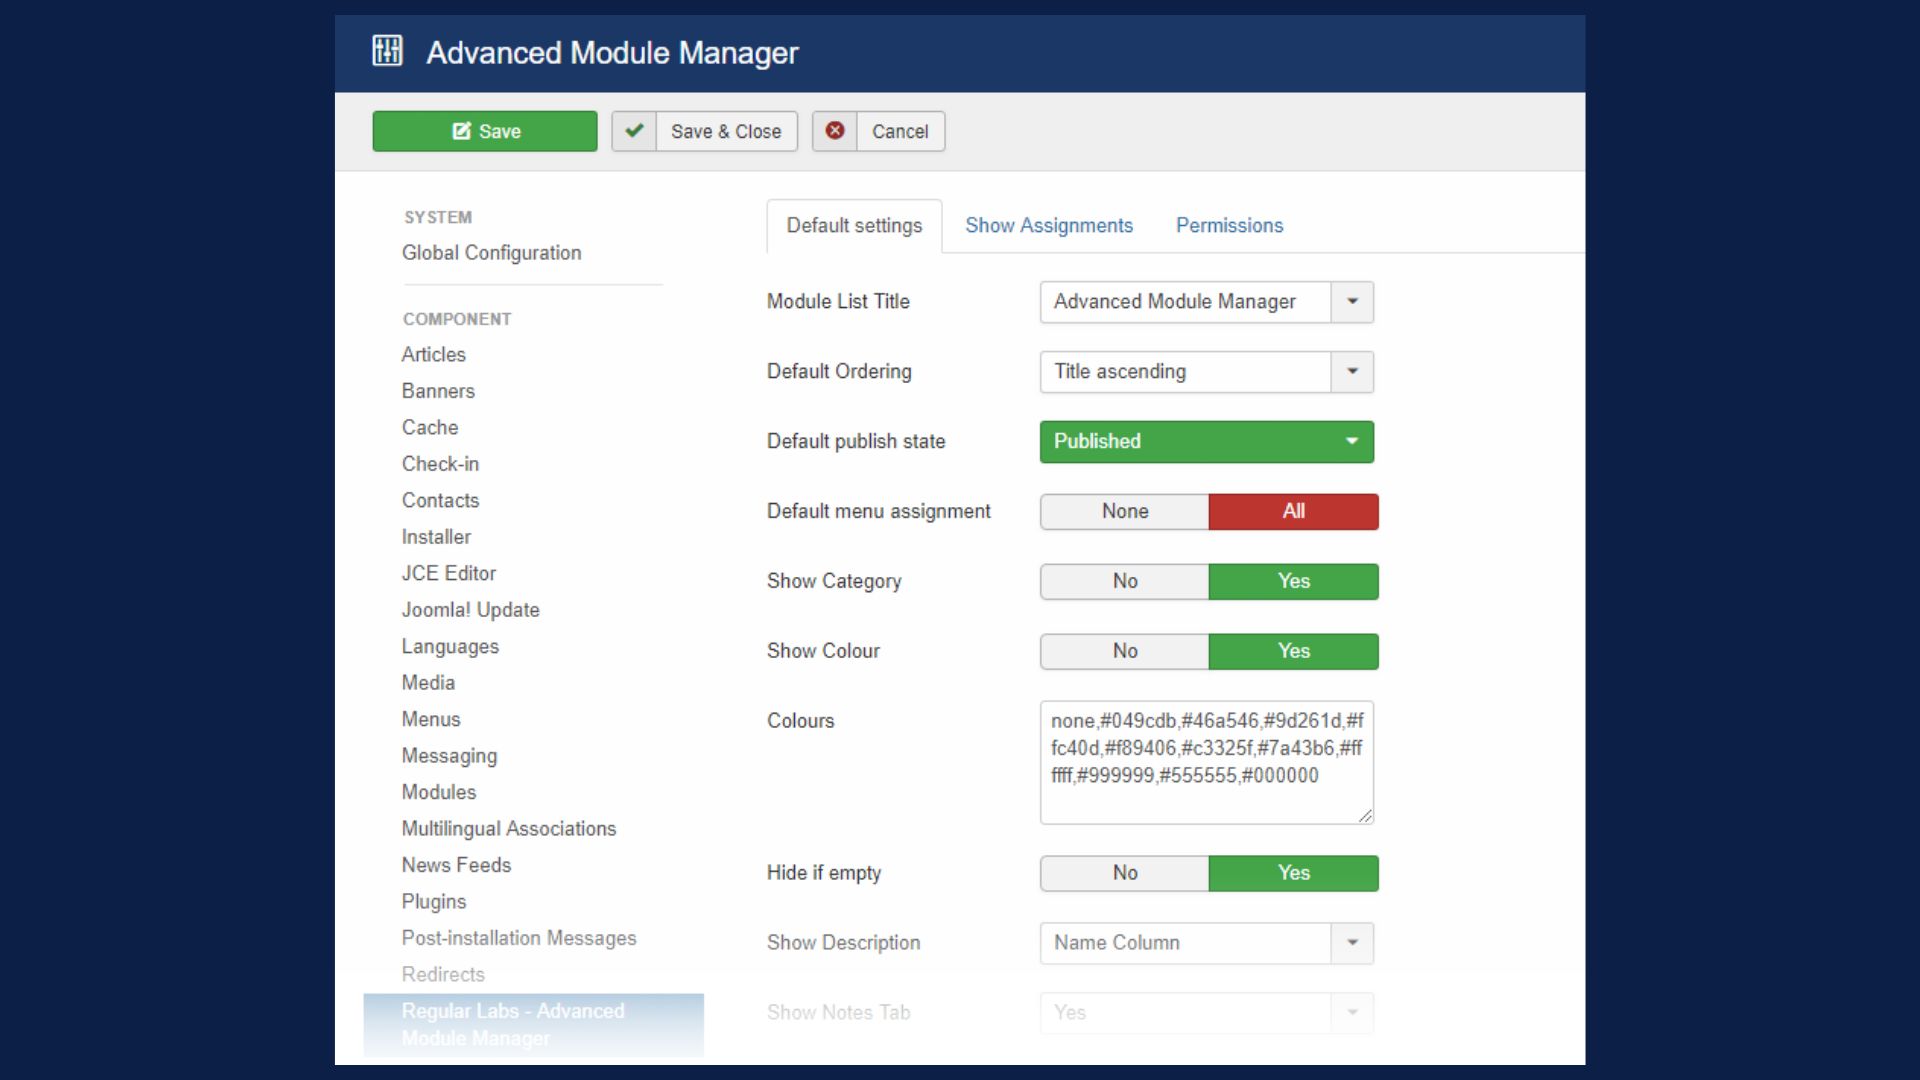The image size is (1920, 1080).
Task: Click the Advanced Module Manager header icon
Action: point(387,50)
